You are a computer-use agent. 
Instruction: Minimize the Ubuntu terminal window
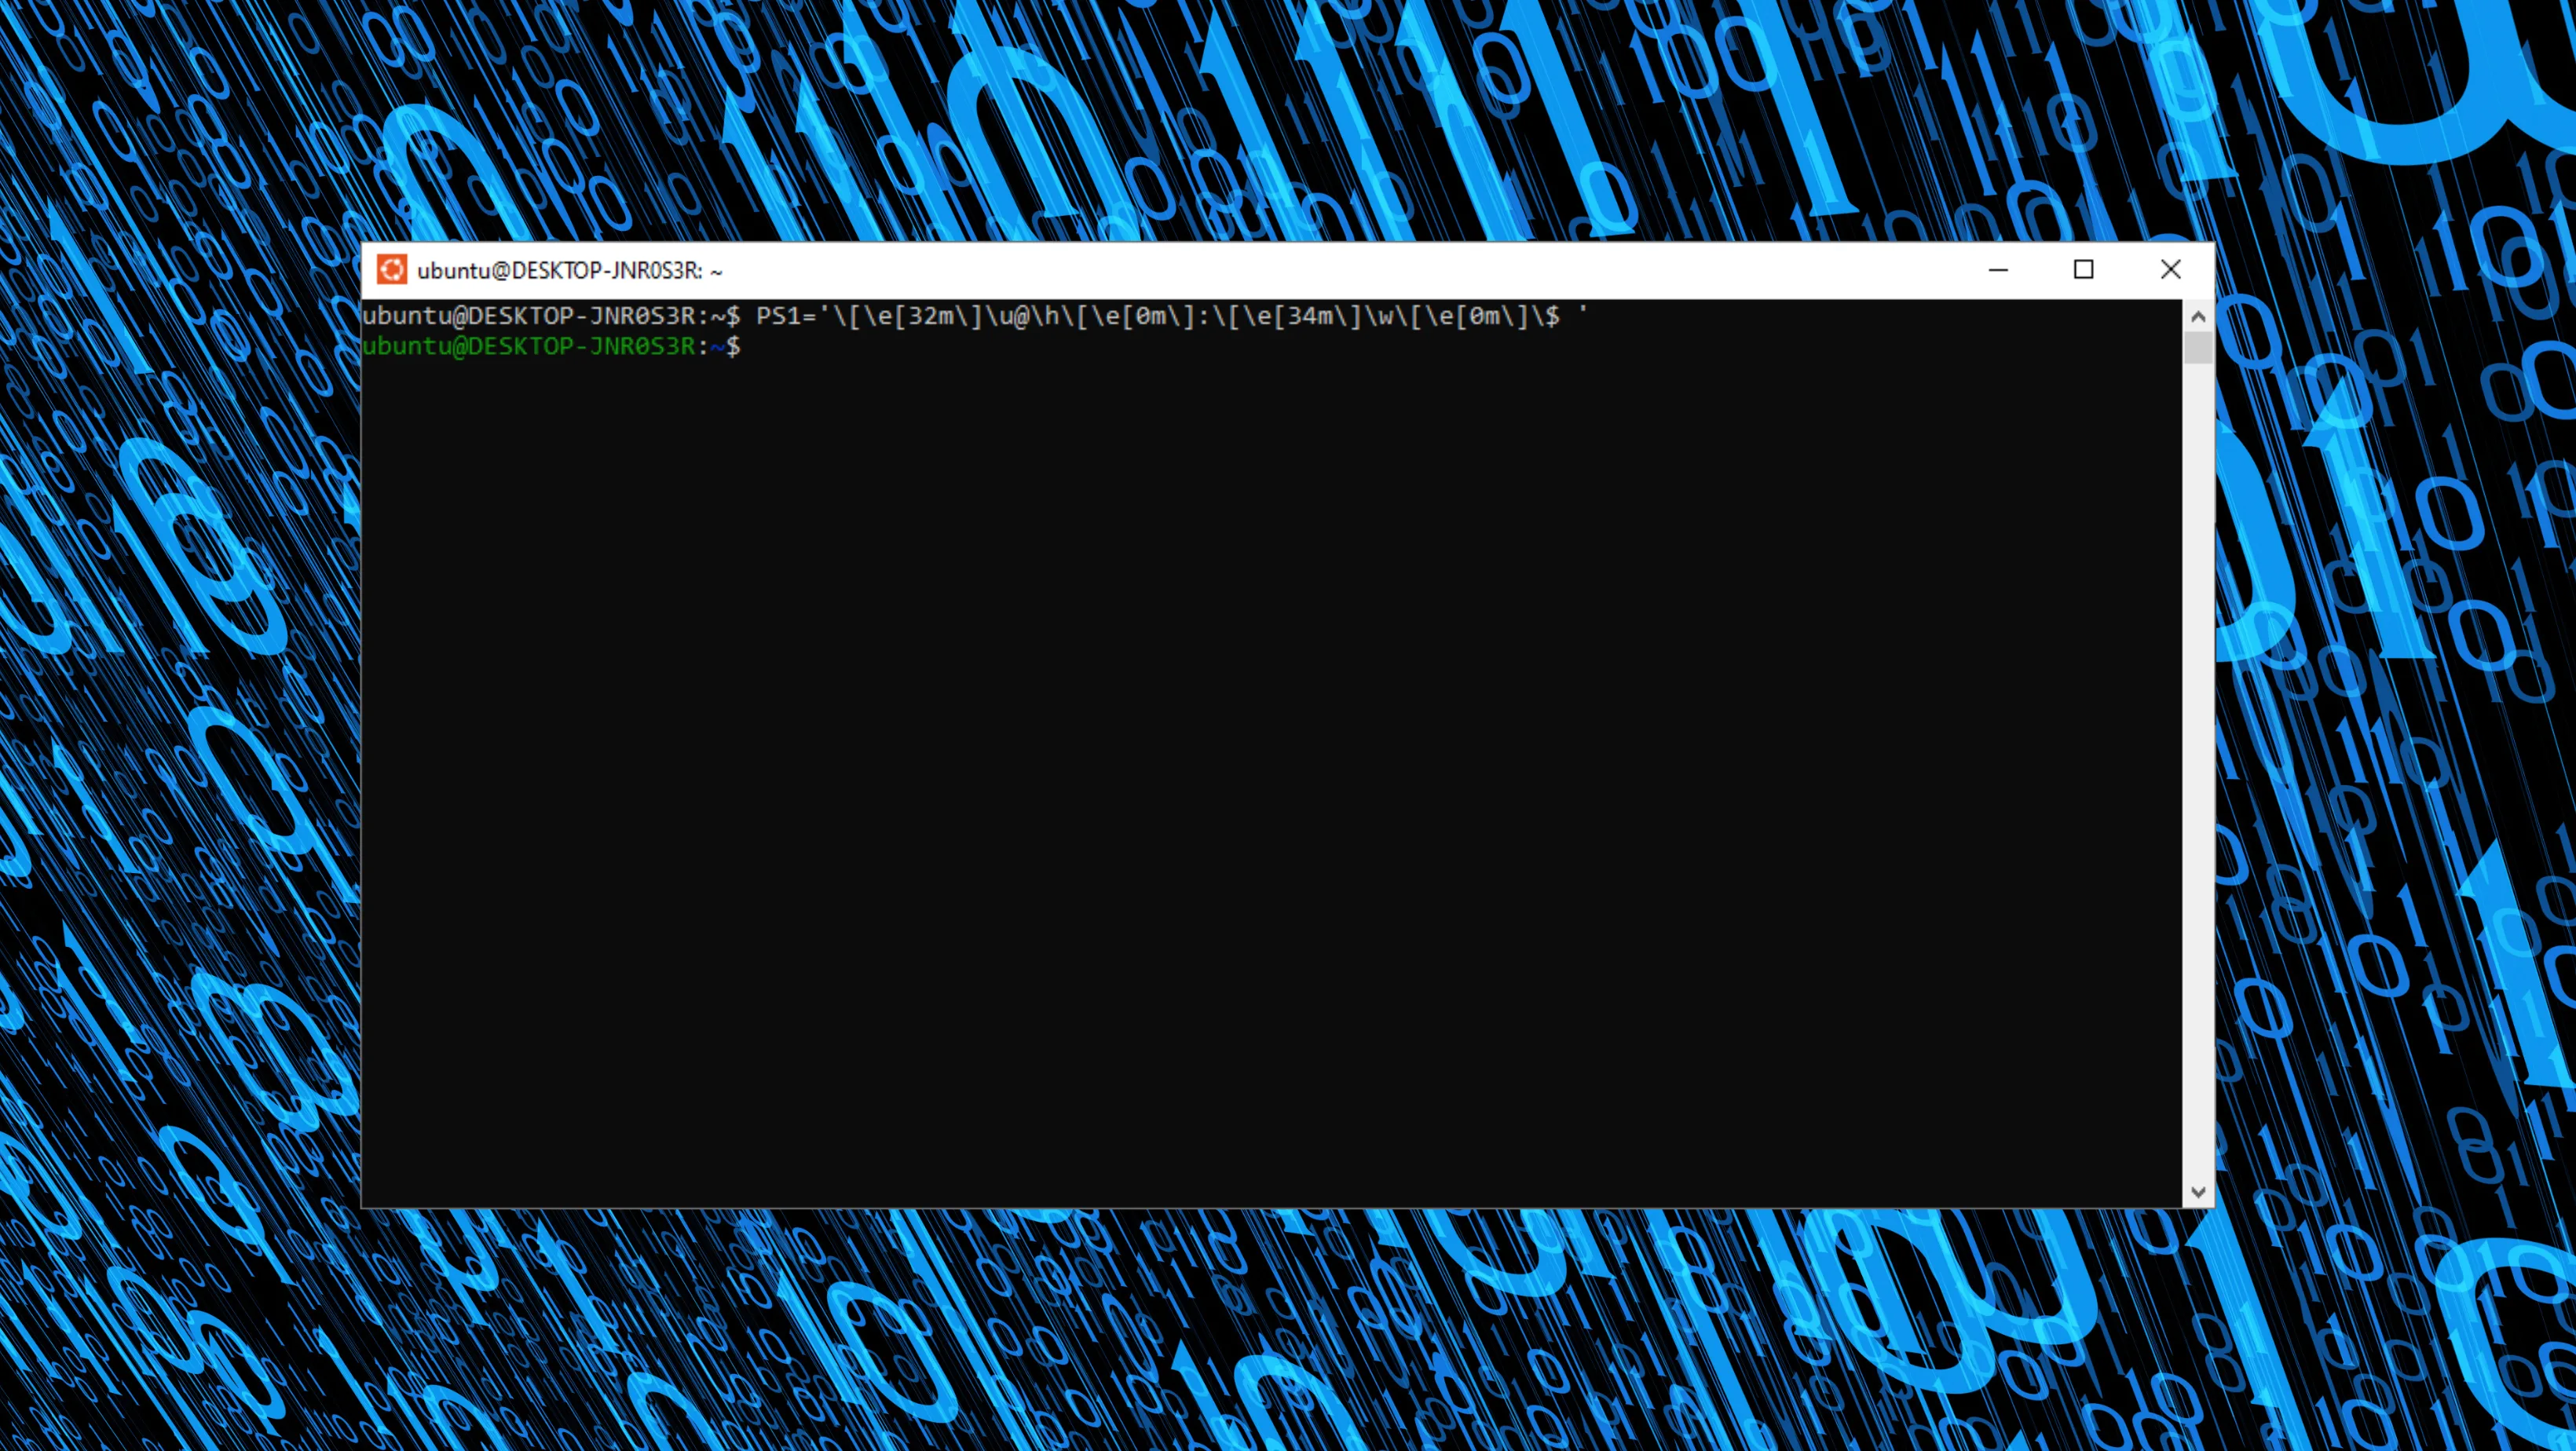(1998, 270)
